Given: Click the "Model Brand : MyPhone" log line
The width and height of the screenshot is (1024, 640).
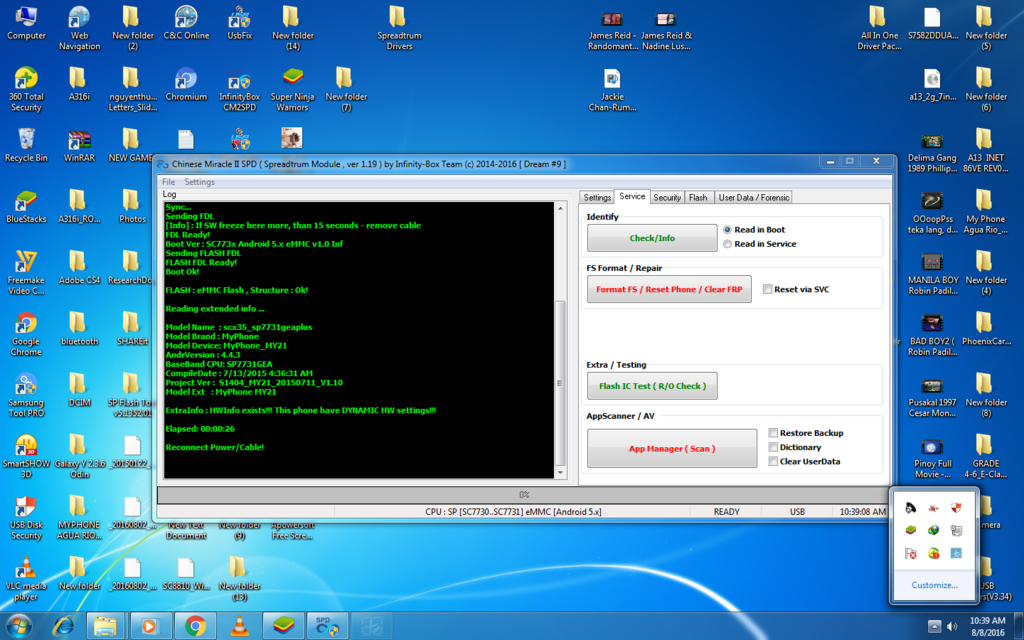Looking at the screenshot, I should pyautogui.click(x=212, y=336).
